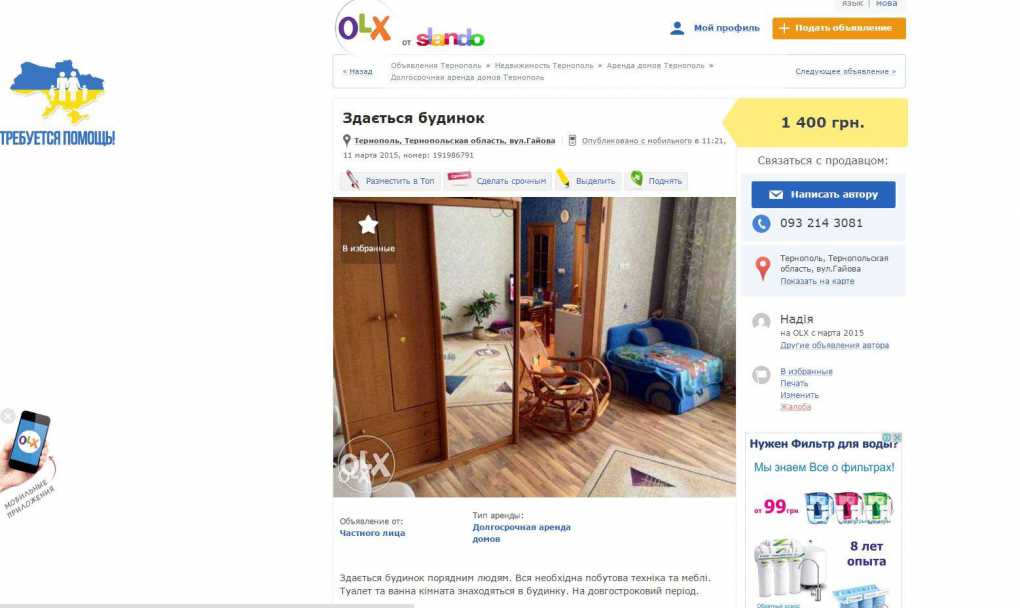Close the mobile app promo banner
The height and width of the screenshot is (608, 1020).
pyautogui.click(x=7, y=416)
